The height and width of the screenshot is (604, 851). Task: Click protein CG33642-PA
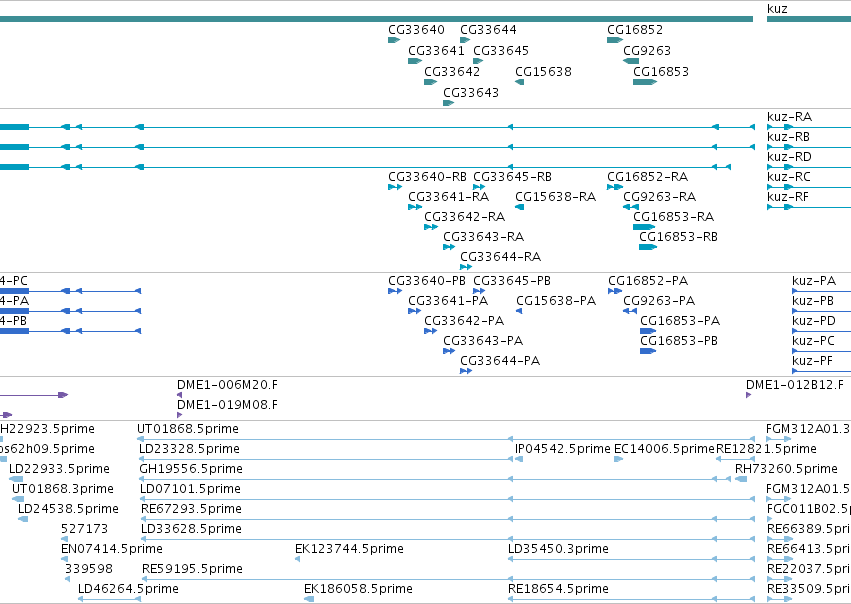click(464, 321)
